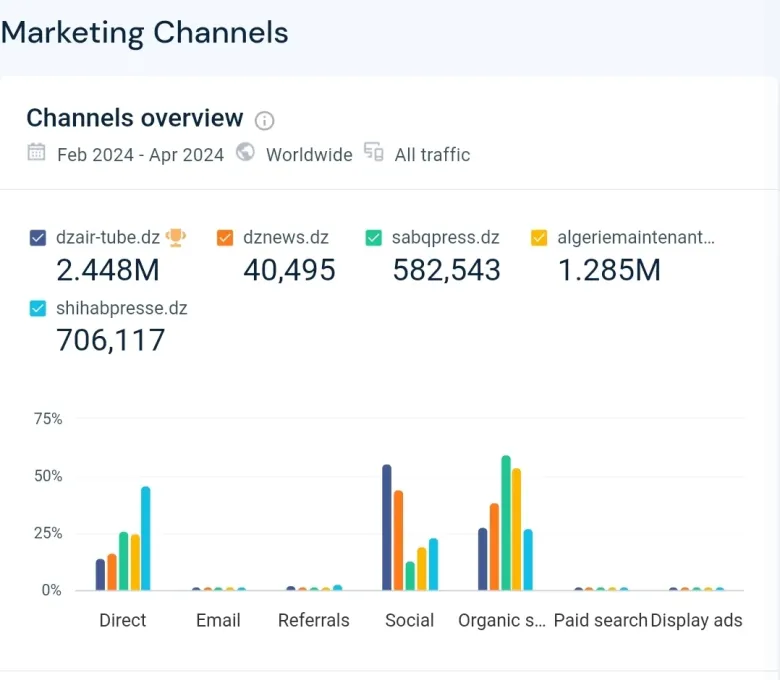780x680 pixels.
Task: Click the All traffic label
Action: click(432, 155)
